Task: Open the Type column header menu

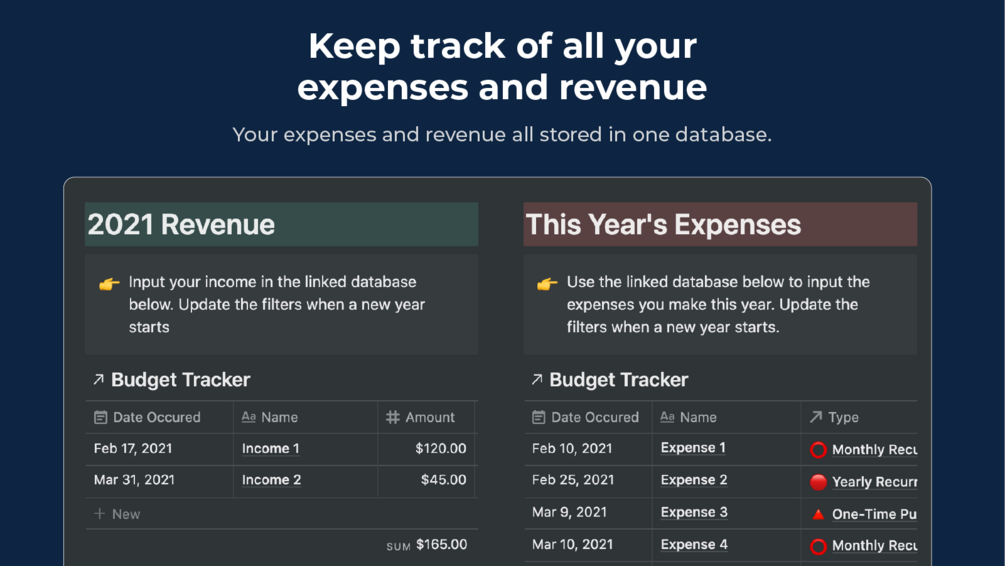Action: 843,418
